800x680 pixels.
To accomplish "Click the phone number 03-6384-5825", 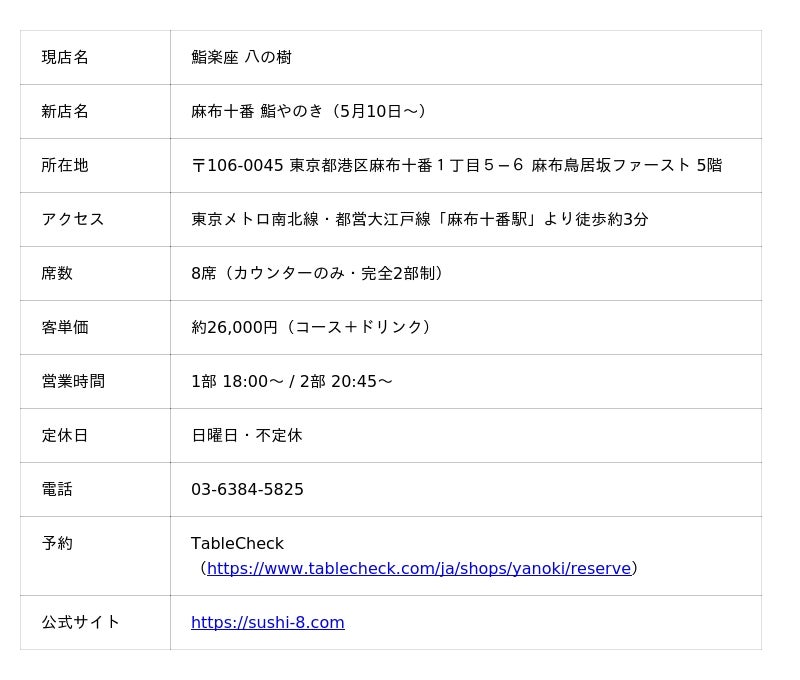I will (247, 490).
